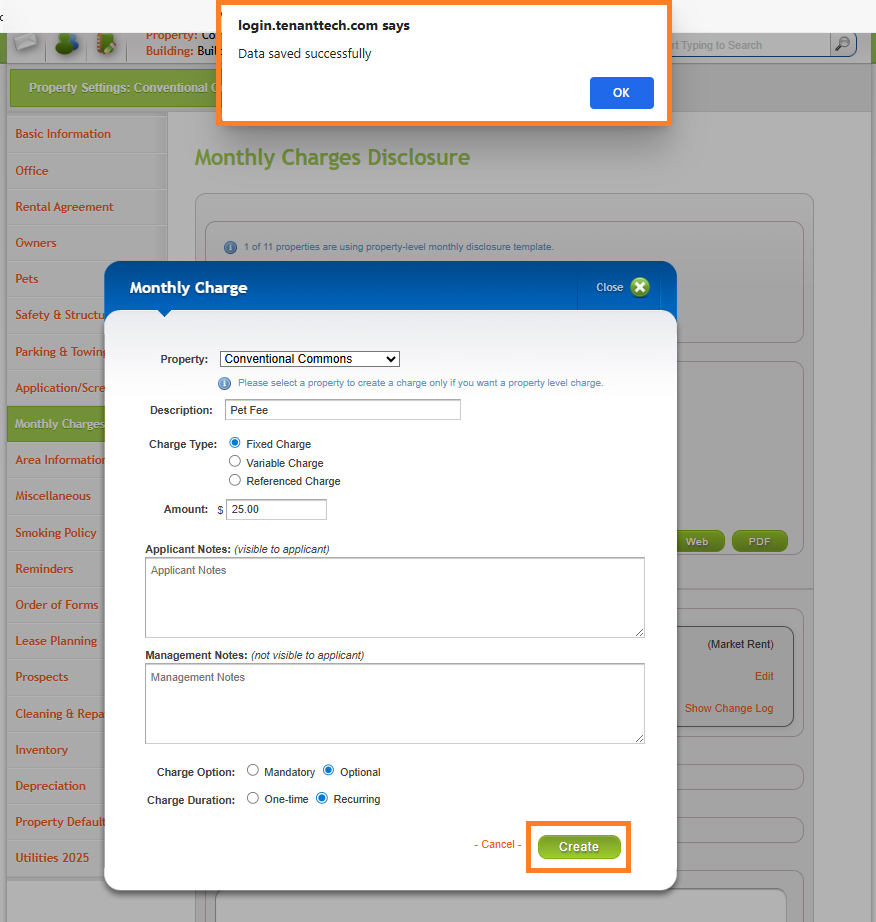876x922 pixels.
Task: Click the Management Notes resize handle
Action: coord(640,739)
